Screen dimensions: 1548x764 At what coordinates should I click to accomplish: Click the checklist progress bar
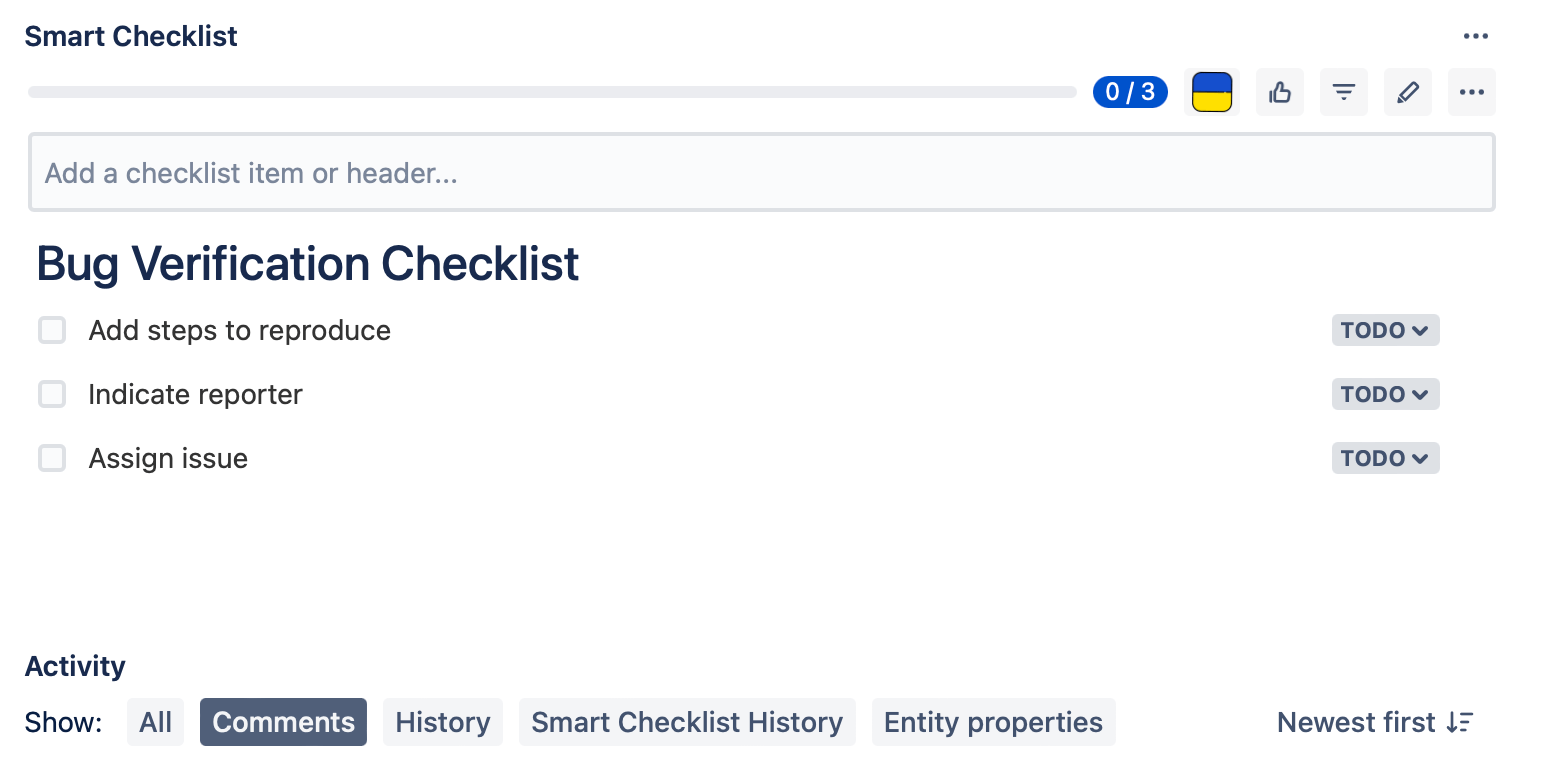pyautogui.click(x=552, y=92)
